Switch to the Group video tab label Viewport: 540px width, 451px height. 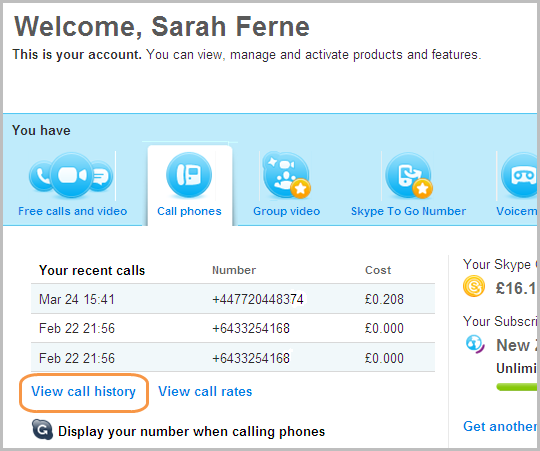click(287, 211)
